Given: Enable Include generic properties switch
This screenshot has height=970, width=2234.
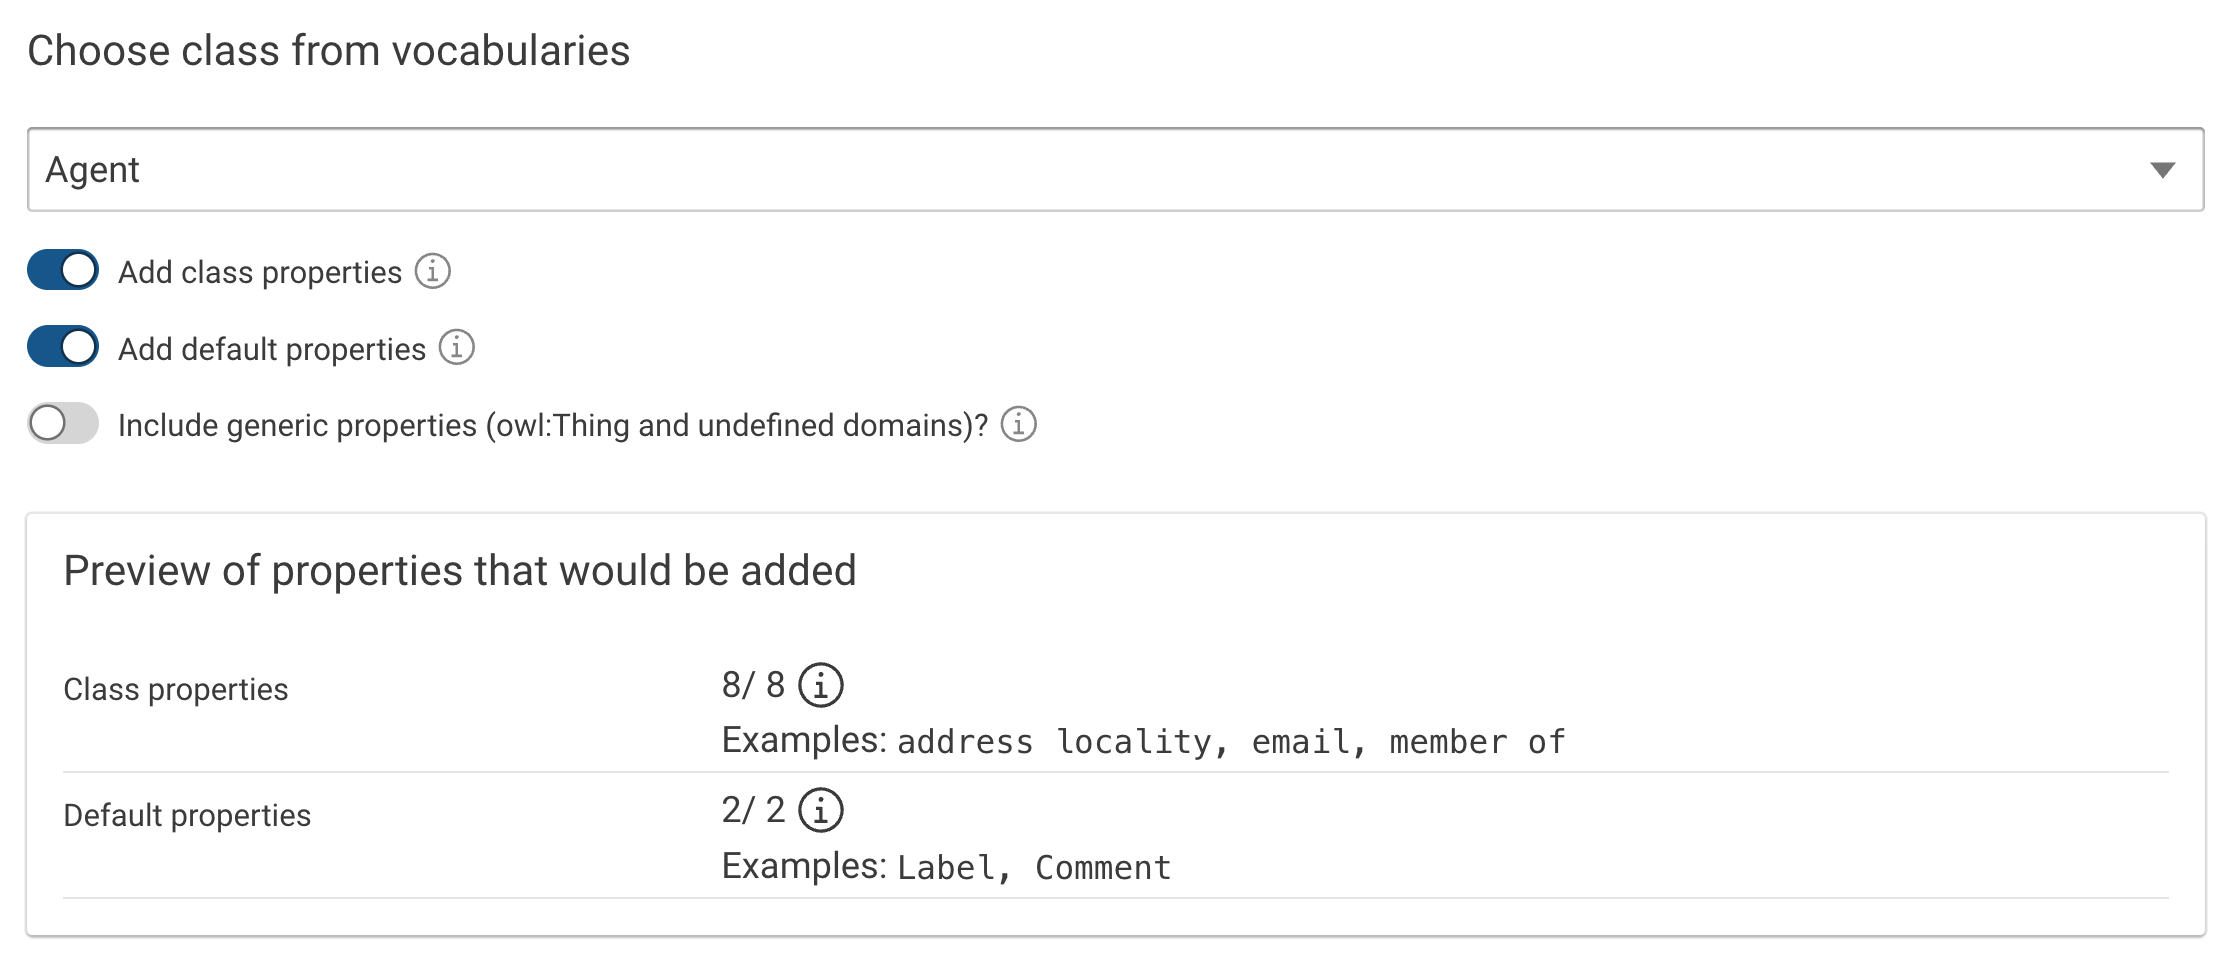Looking at the screenshot, I should [62, 424].
